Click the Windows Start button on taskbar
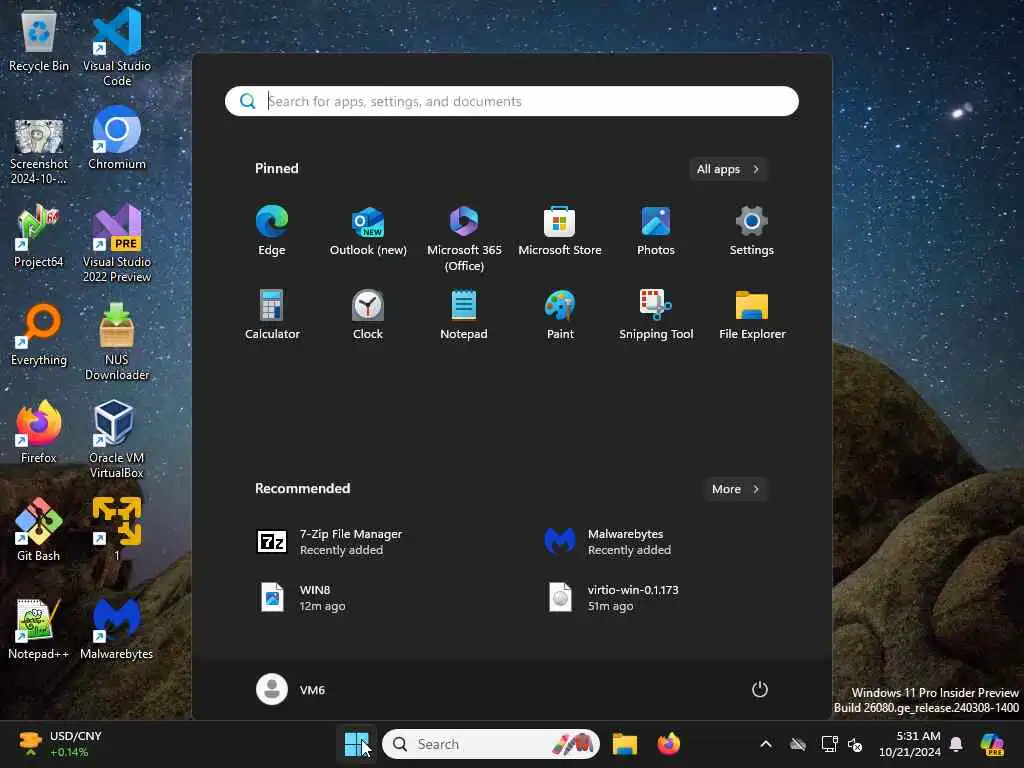The image size is (1024, 768). 357,744
